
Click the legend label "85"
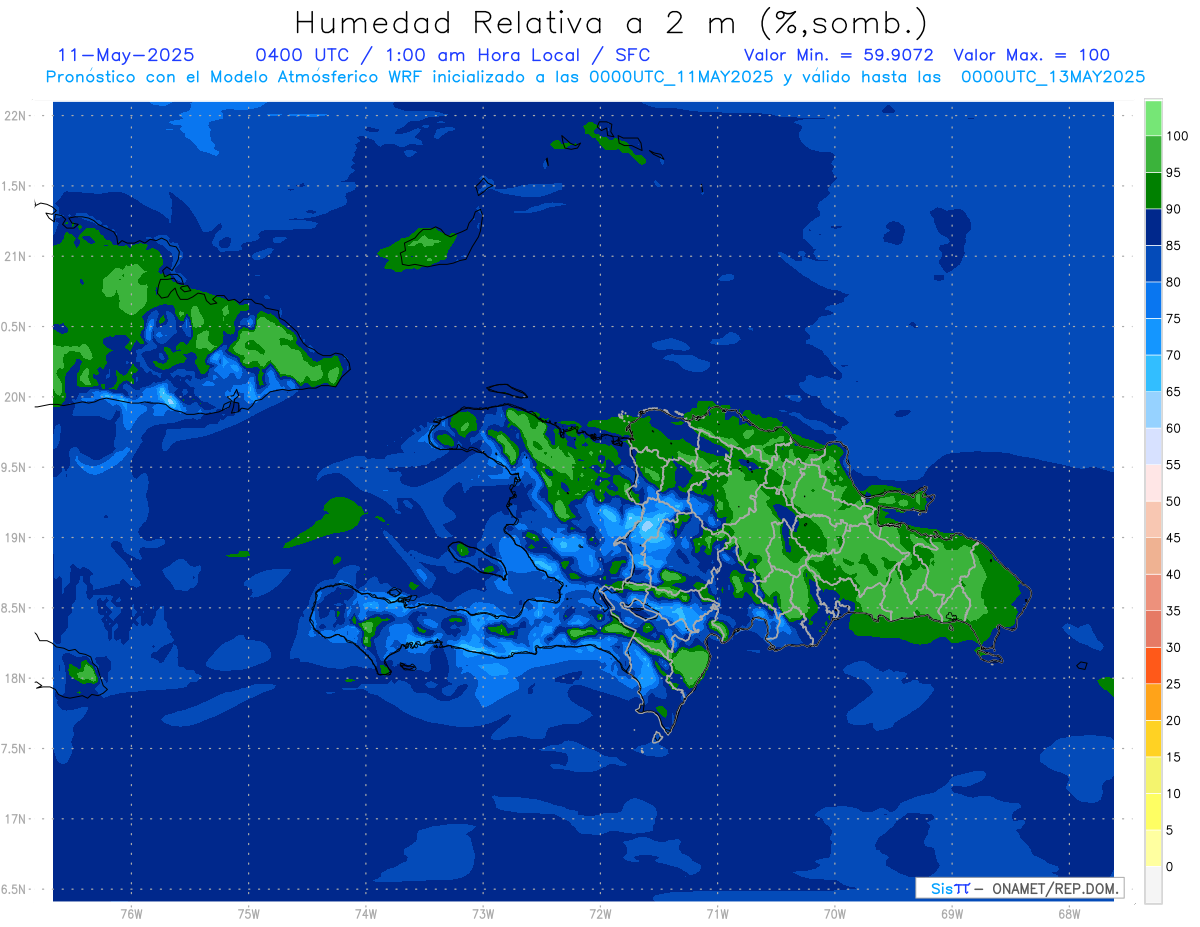[1173, 246]
